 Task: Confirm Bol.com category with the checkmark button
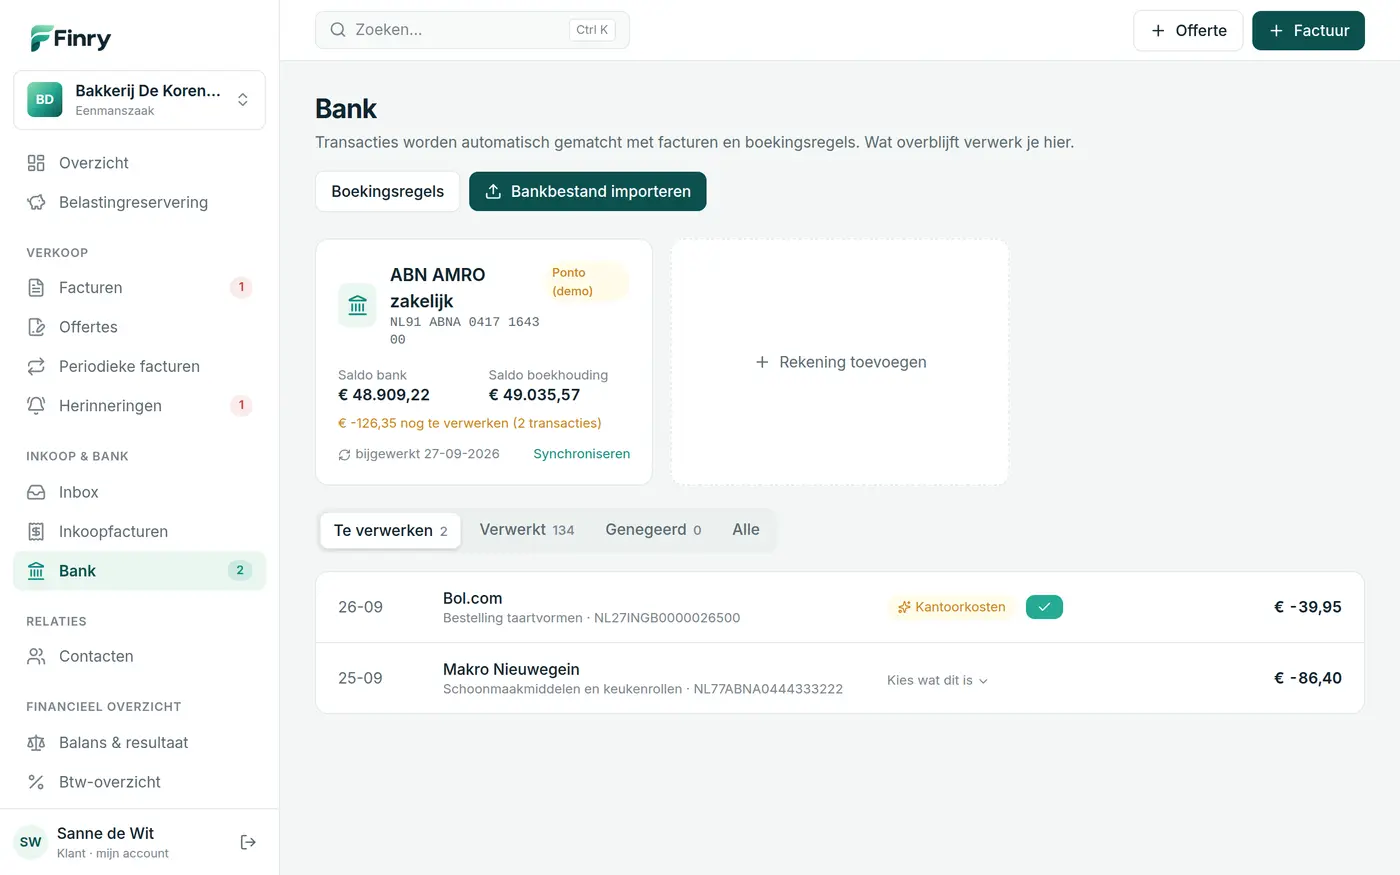point(1044,607)
